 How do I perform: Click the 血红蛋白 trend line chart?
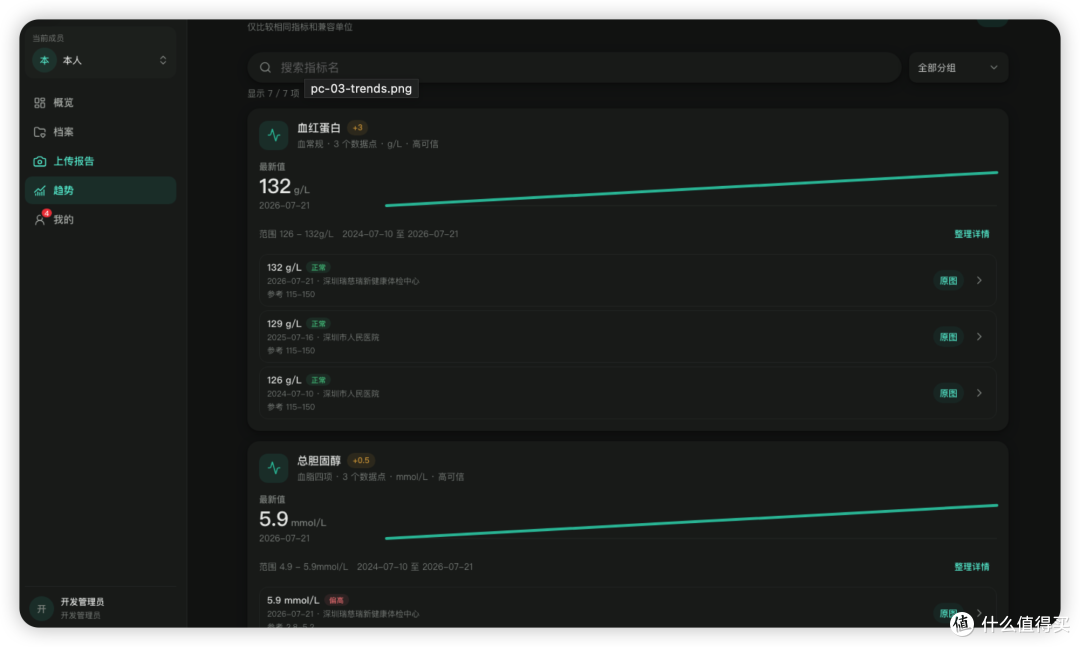click(691, 189)
